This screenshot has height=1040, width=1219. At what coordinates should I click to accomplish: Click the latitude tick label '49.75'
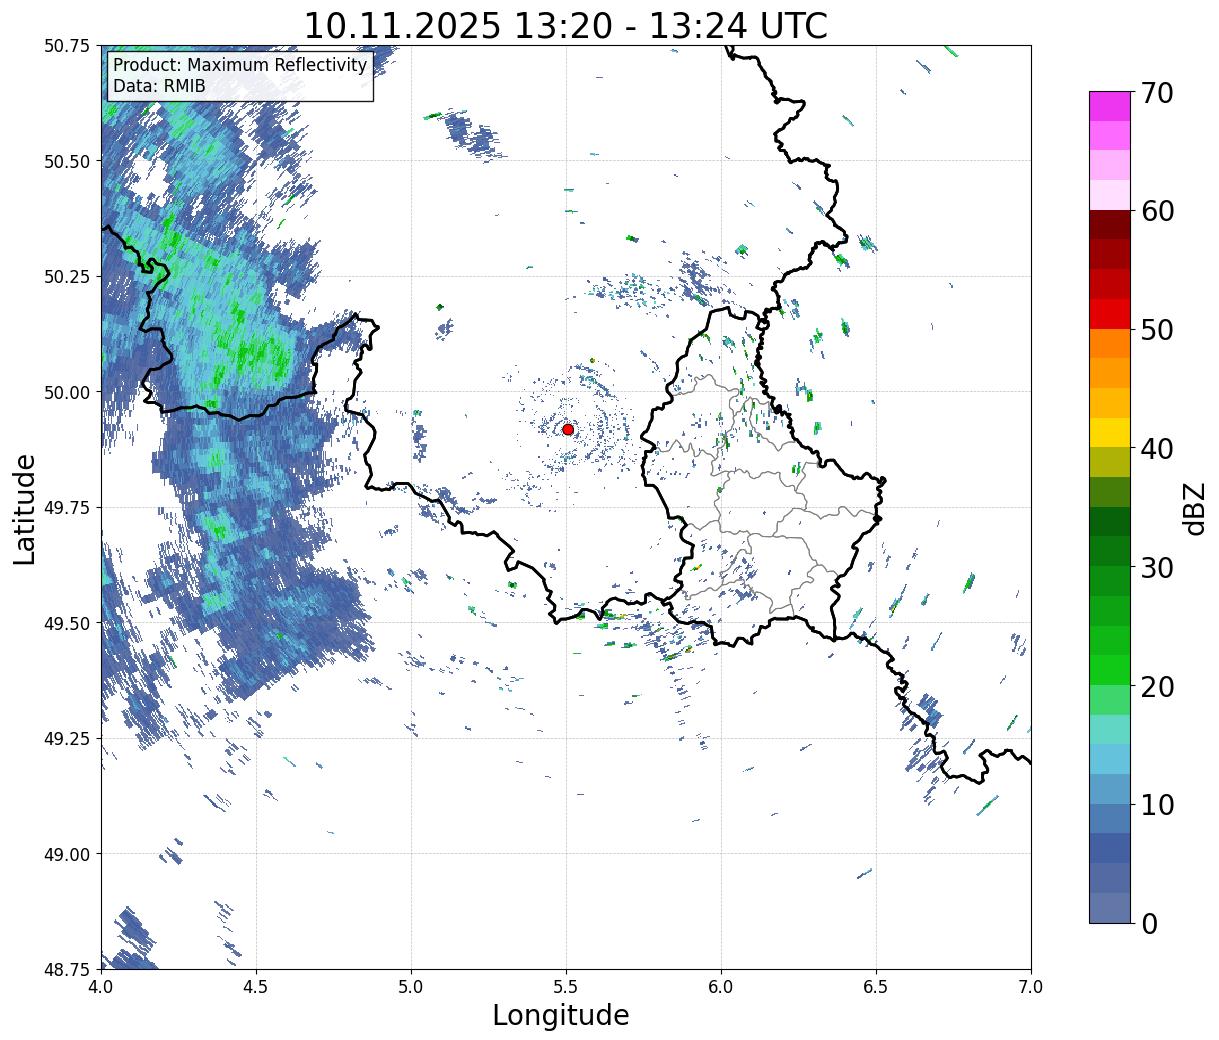pyautogui.click(x=67, y=508)
